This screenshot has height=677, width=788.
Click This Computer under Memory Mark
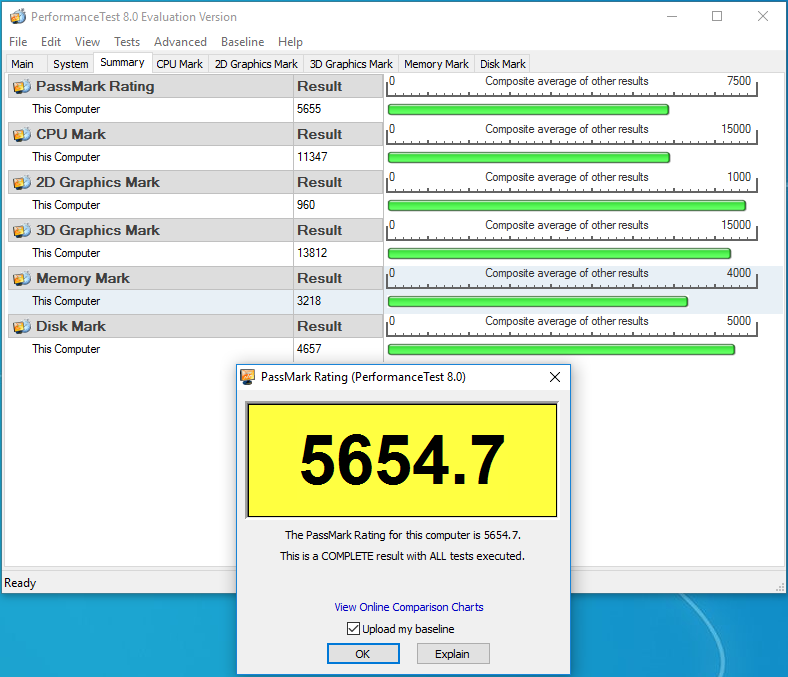pyautogui.click(x=66, y=301)
